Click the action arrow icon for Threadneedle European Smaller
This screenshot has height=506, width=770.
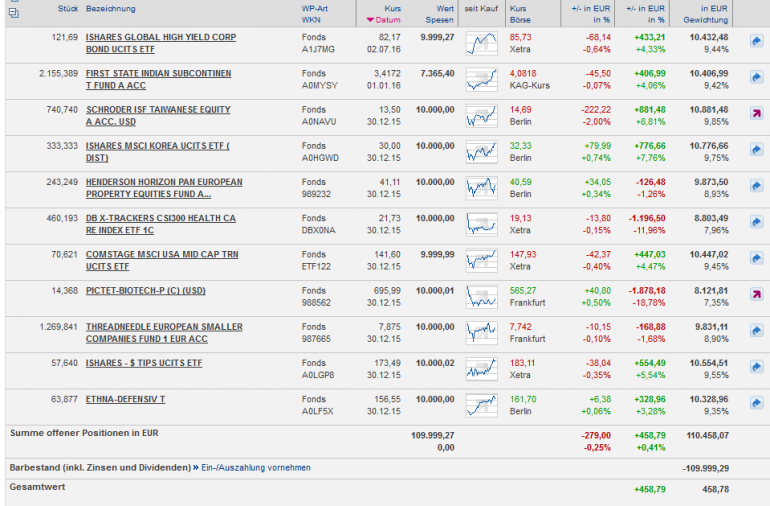[756, 331]
